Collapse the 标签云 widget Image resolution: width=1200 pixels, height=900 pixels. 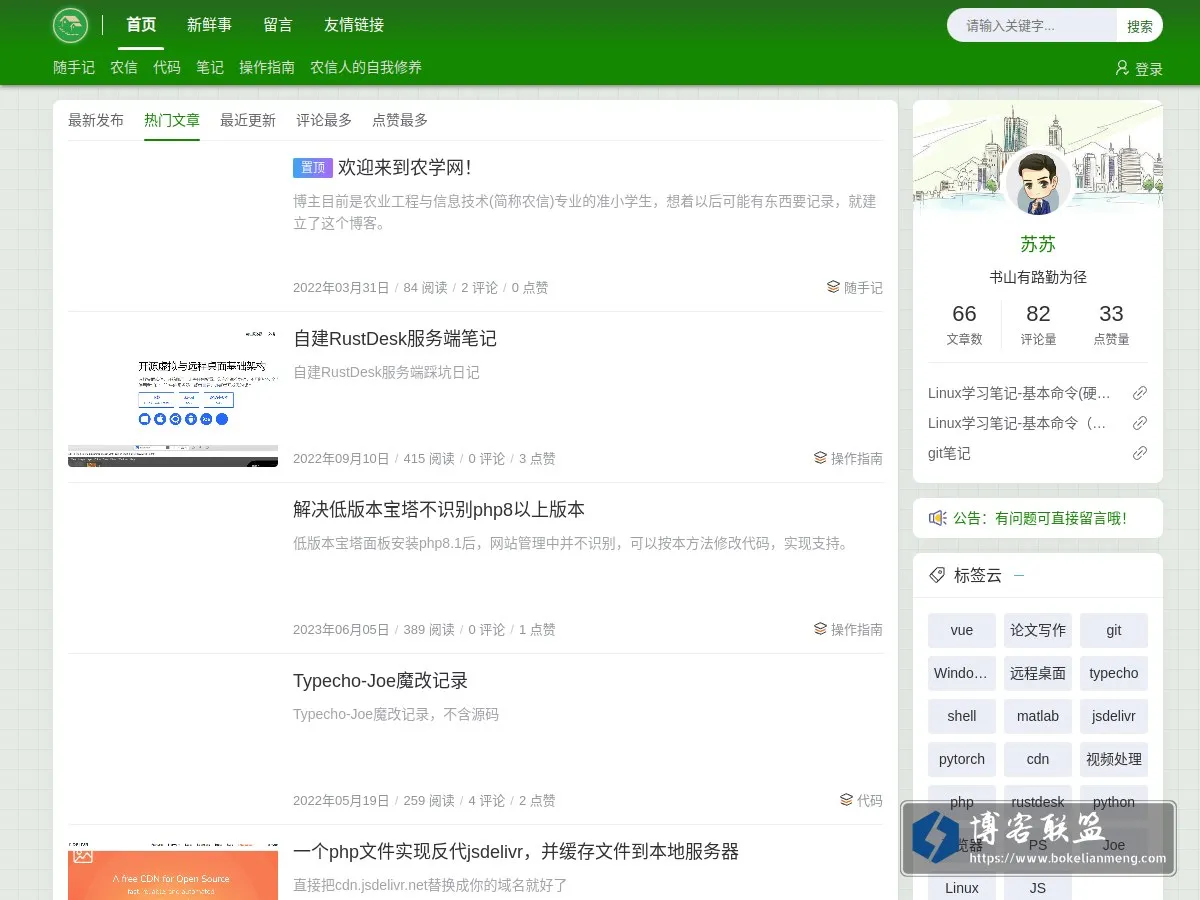click(1019, 575)
